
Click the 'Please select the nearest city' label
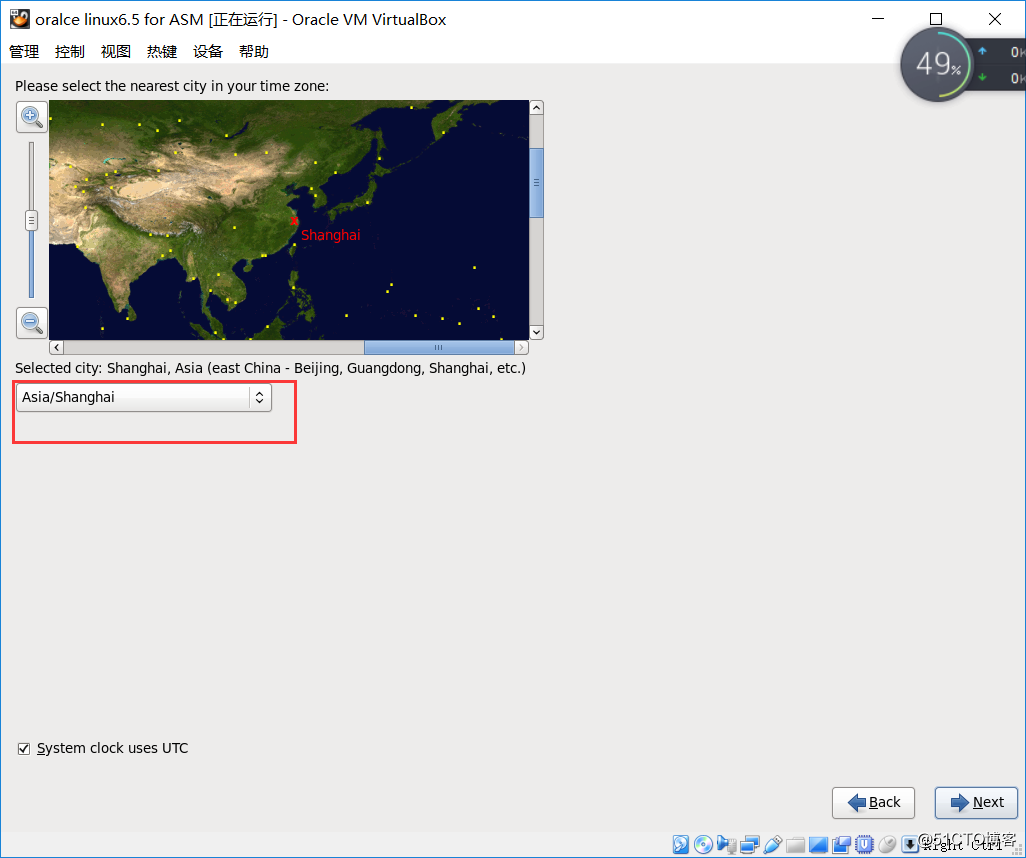click(172, 86)
